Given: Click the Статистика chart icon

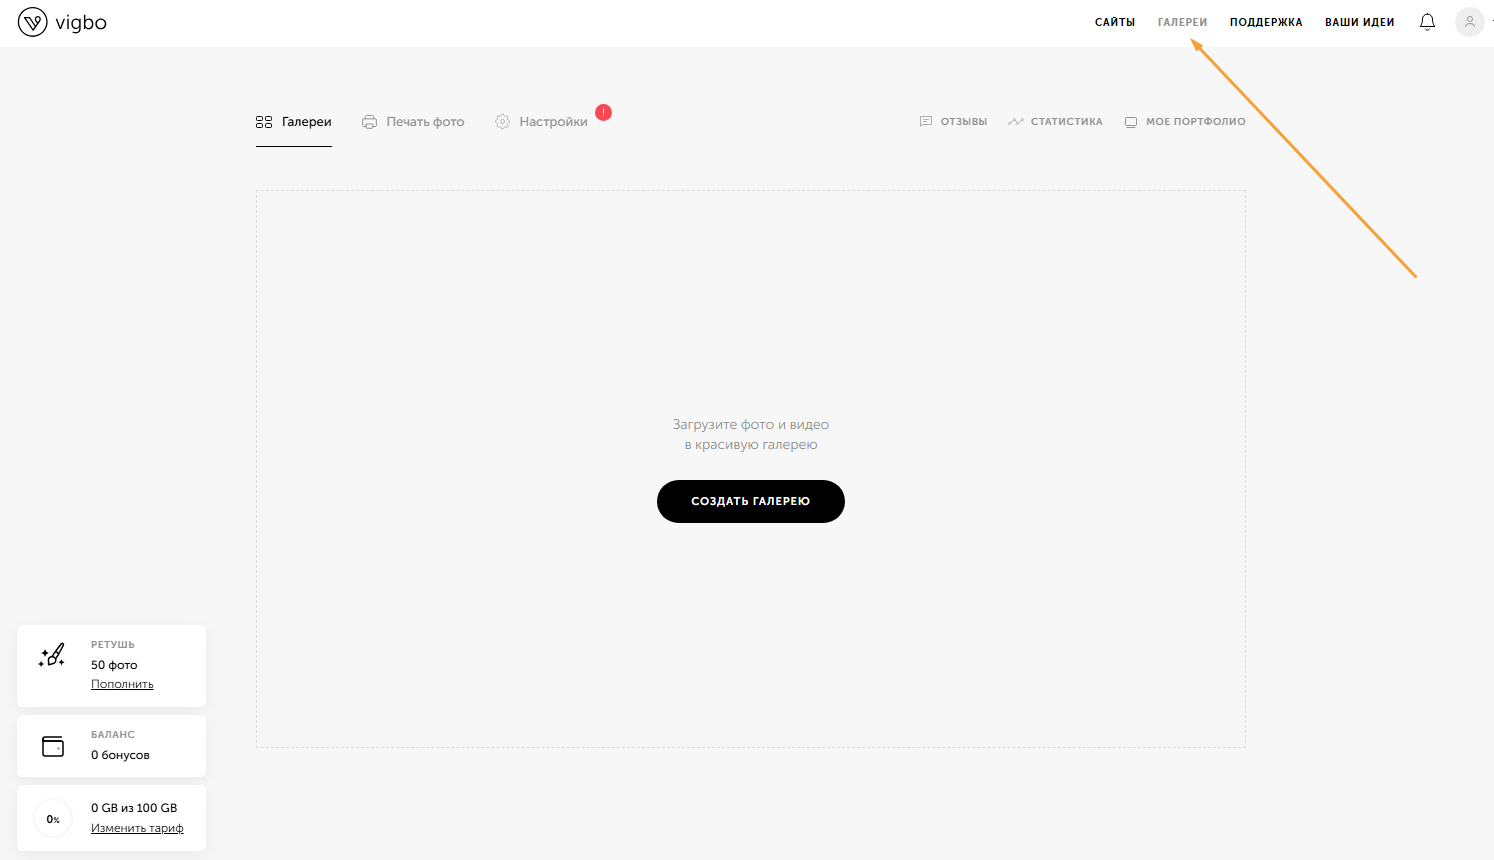Looking at the screenshot, I should [x=1016, y=122].
